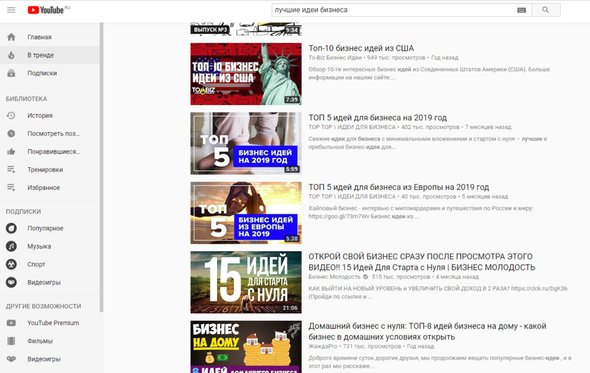Open Избранное playlist
The height and width of the screenshot is (373, 590).
click(50, 188)
